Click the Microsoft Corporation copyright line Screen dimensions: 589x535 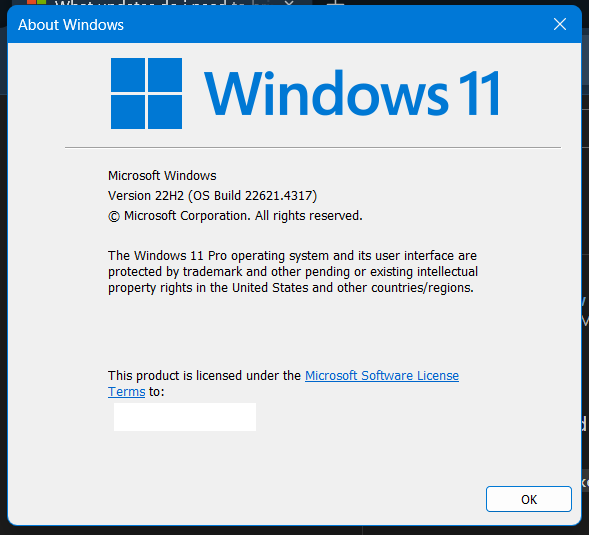235,216
